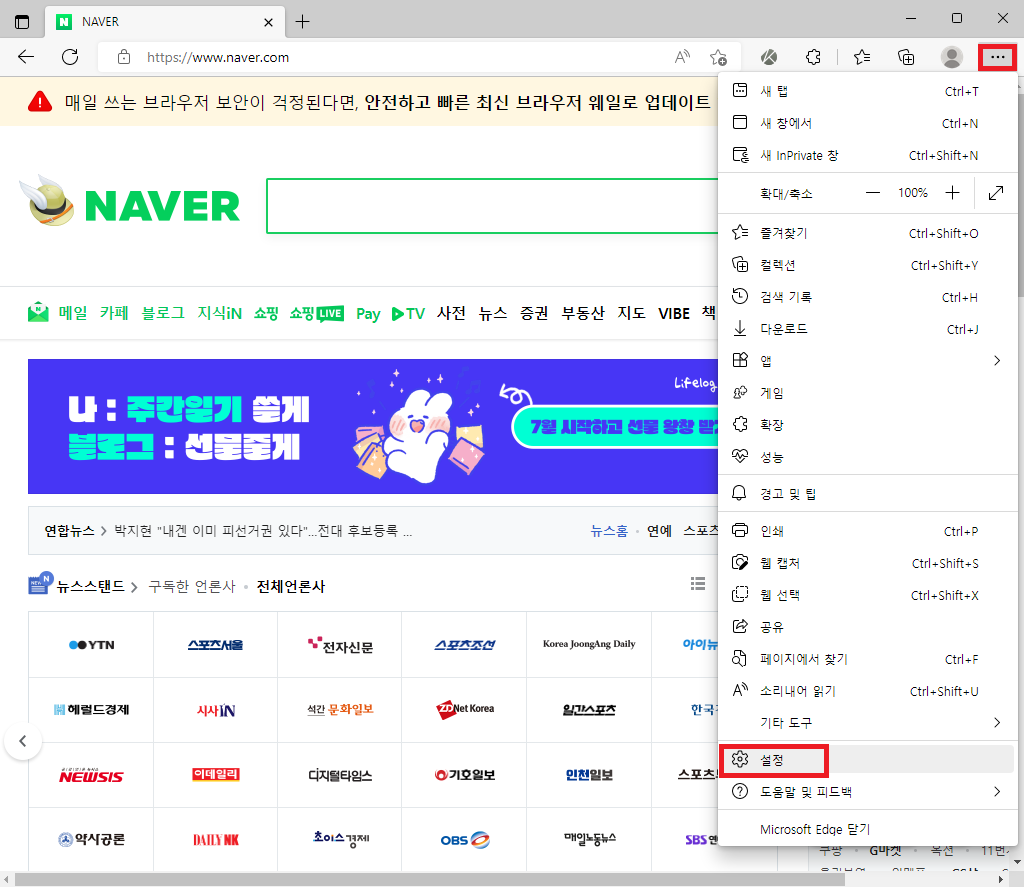The width and height of the screenshot is (1024, 887).
Task: Expand the 앱 submenu
Action: (867, 361)
